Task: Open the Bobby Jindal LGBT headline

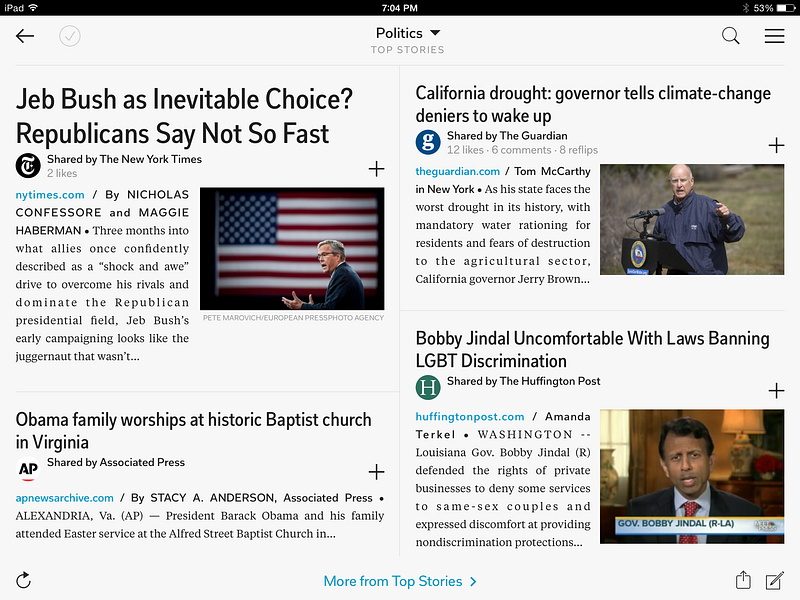Action: 592,349
